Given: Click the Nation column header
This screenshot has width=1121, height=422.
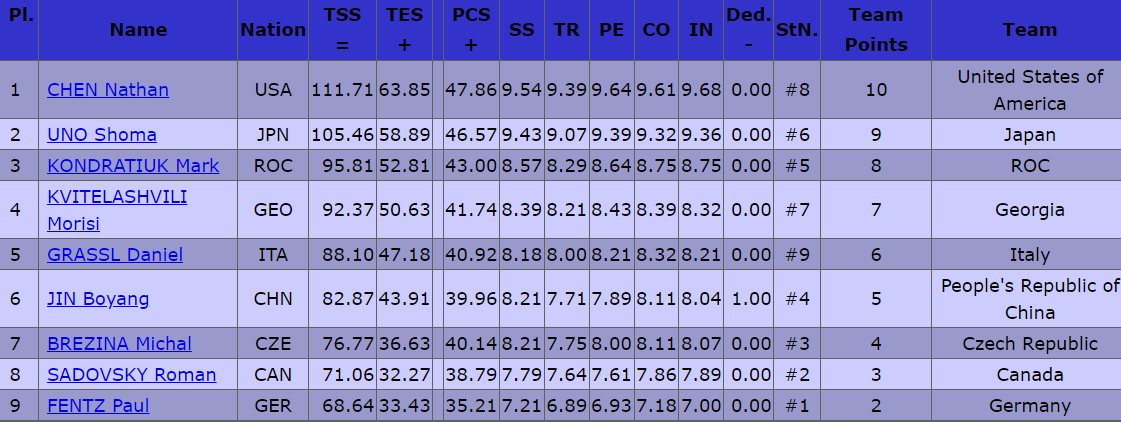Looking at the screenshot, I should point(273,30).
